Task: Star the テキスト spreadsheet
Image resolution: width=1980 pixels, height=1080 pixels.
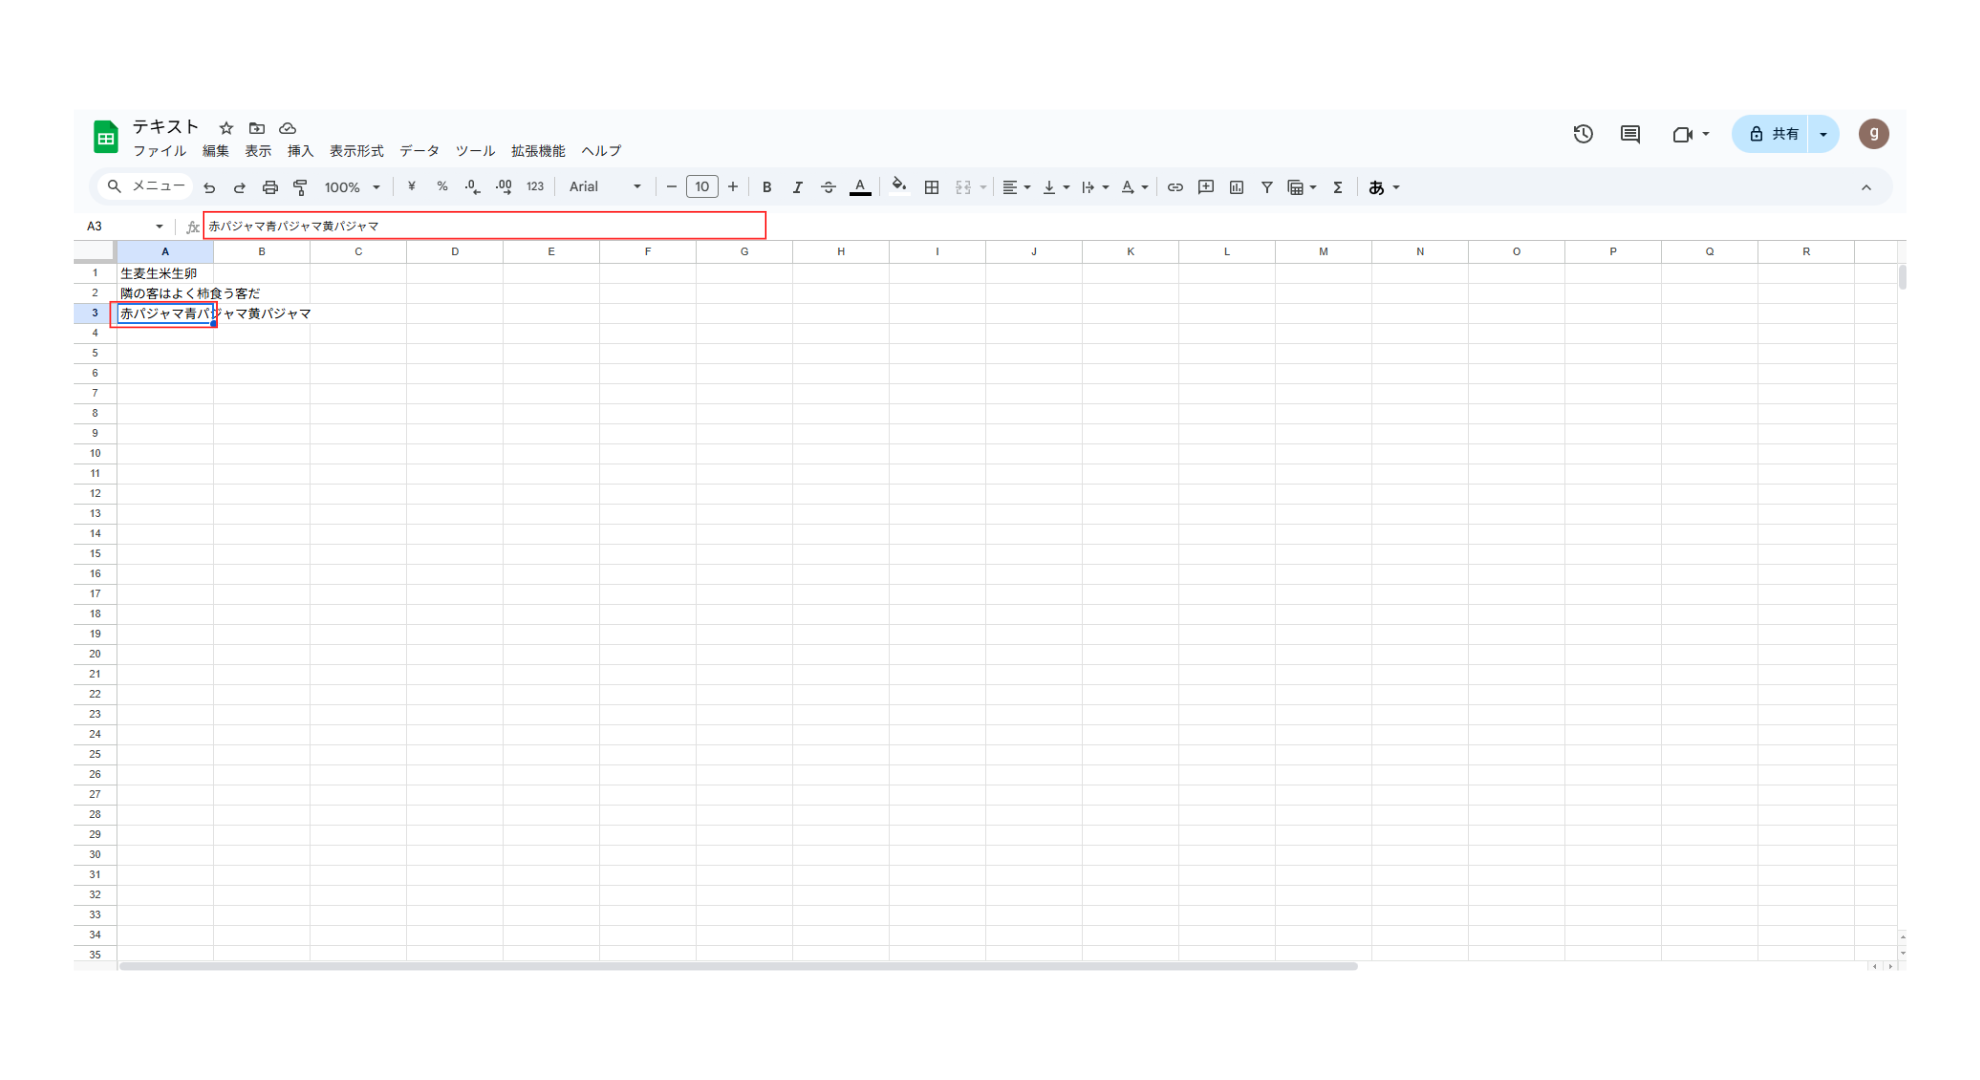Action: pyautogui.click(x=226, y=128)
